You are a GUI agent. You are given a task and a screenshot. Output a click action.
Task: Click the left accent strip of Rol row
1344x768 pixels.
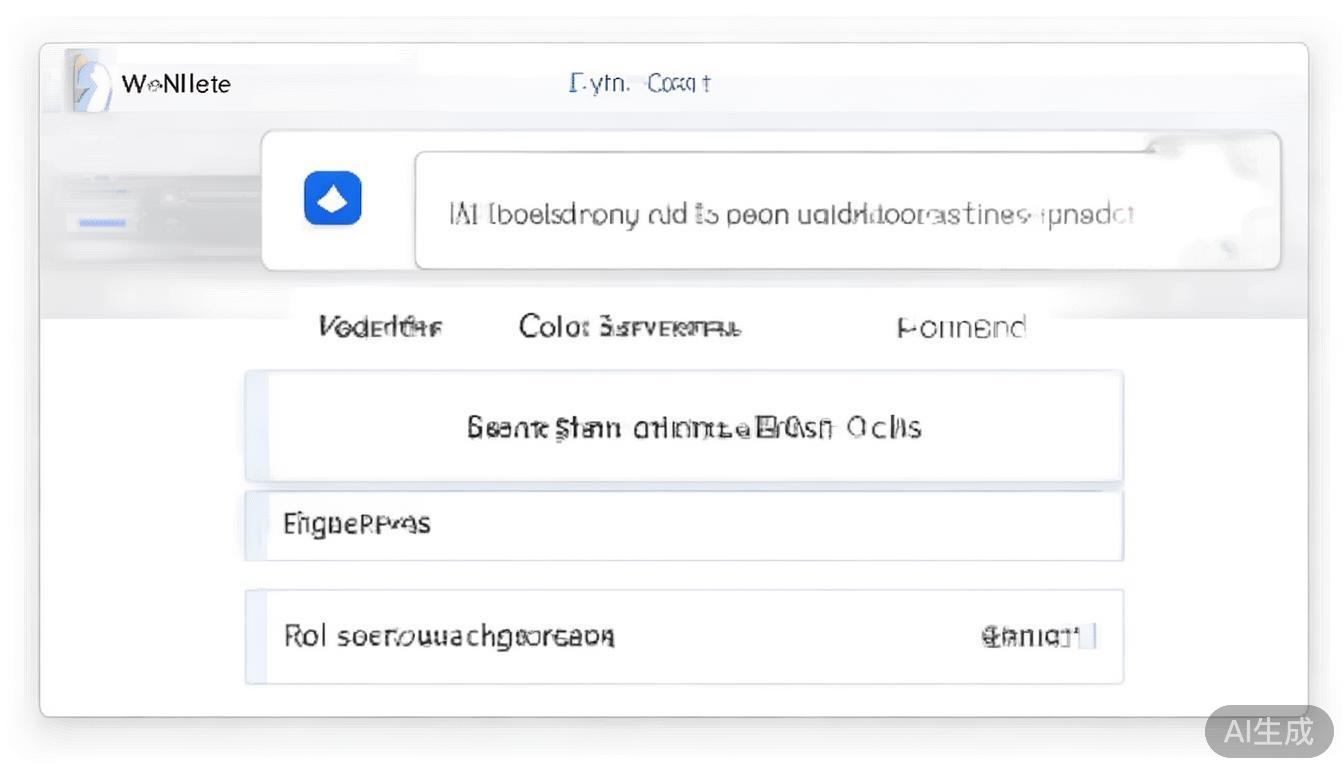256,637
